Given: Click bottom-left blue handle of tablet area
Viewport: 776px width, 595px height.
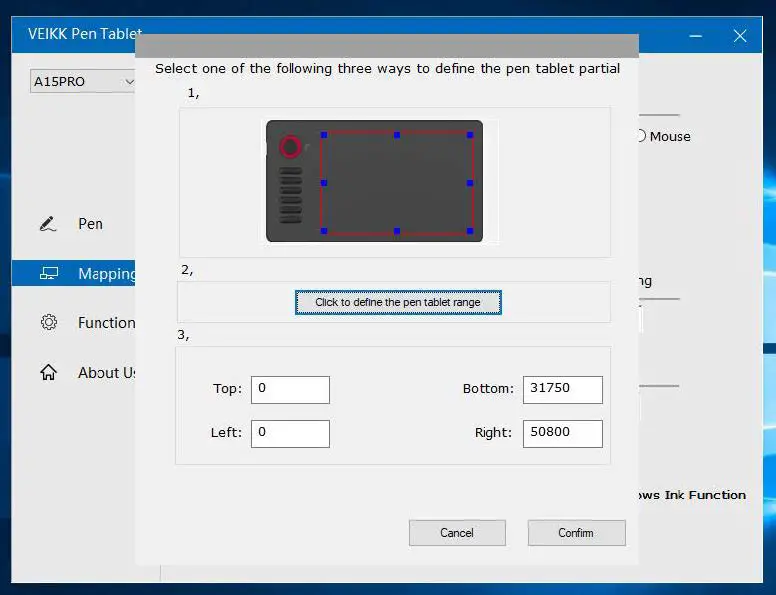Looking at the screenshot, I should pos(324,231).
